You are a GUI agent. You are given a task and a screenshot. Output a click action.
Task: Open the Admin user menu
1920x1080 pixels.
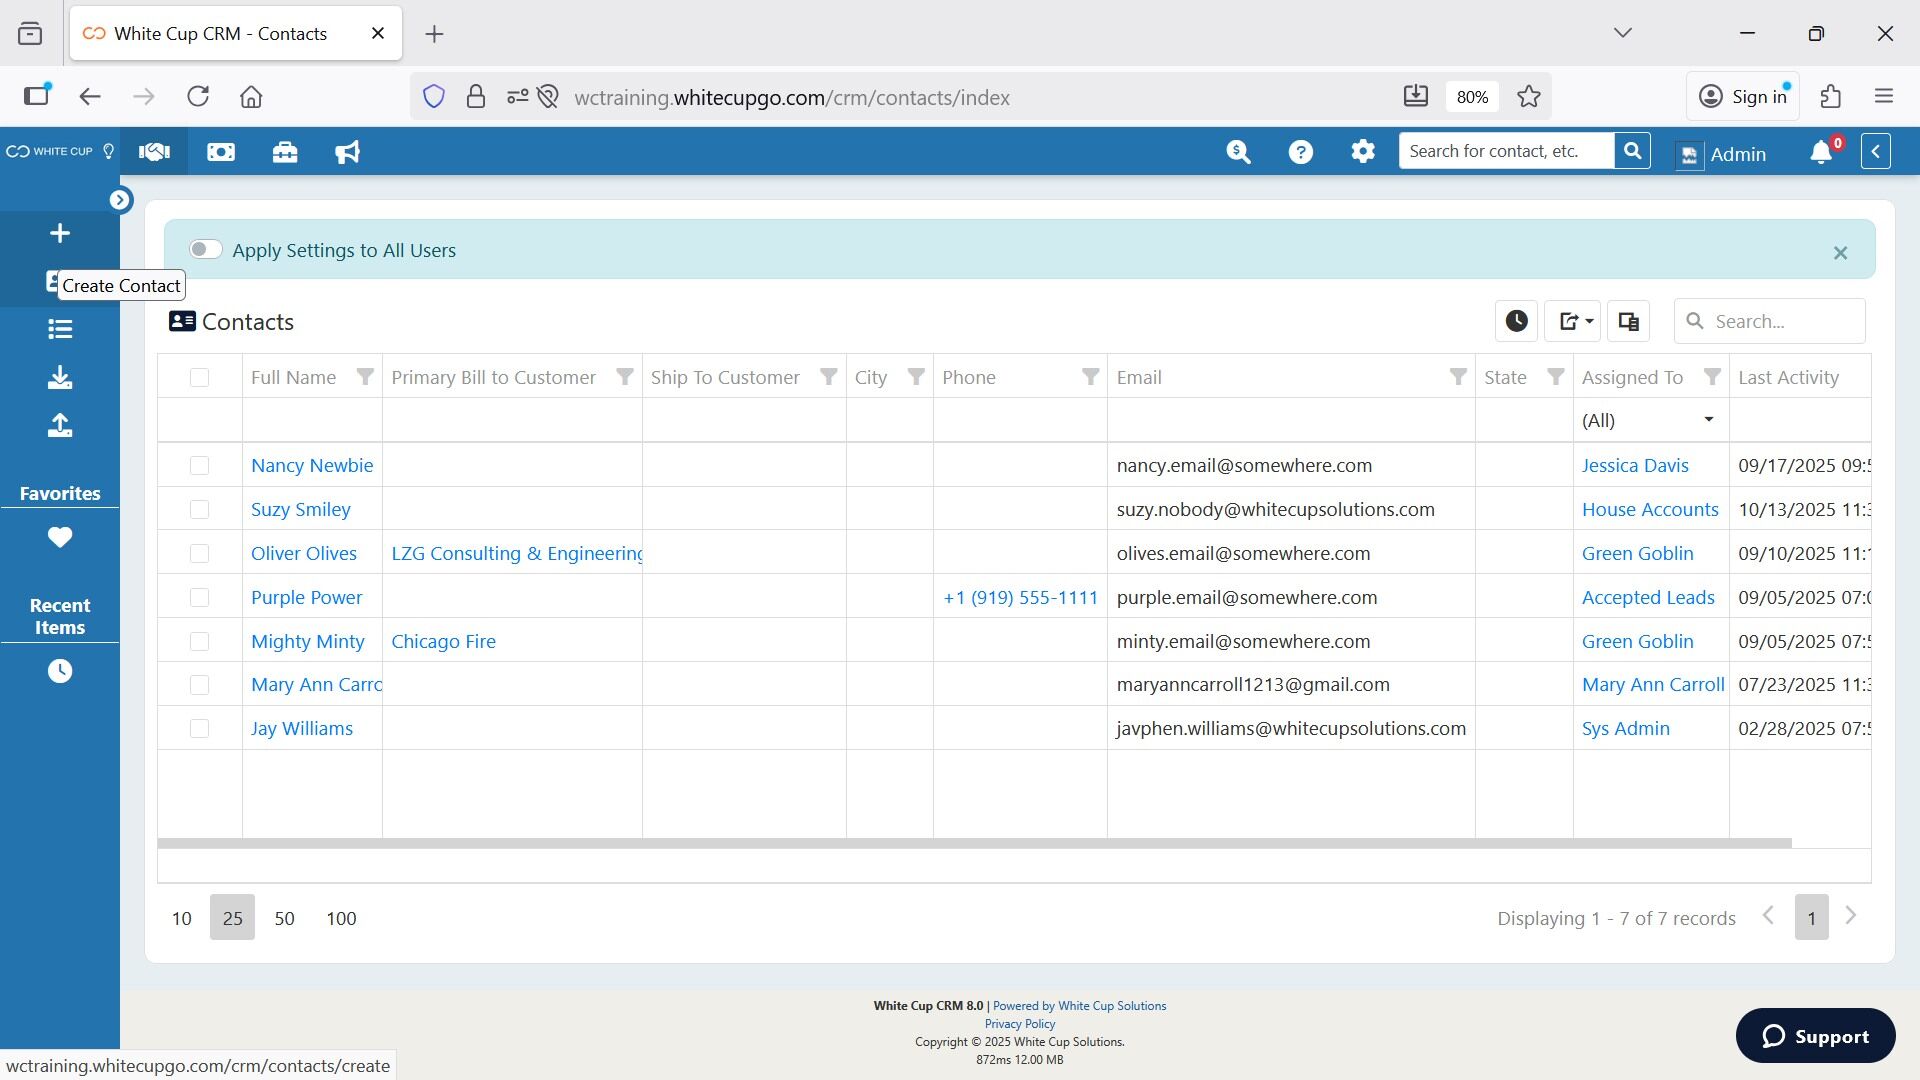(x=1722, y=154)
